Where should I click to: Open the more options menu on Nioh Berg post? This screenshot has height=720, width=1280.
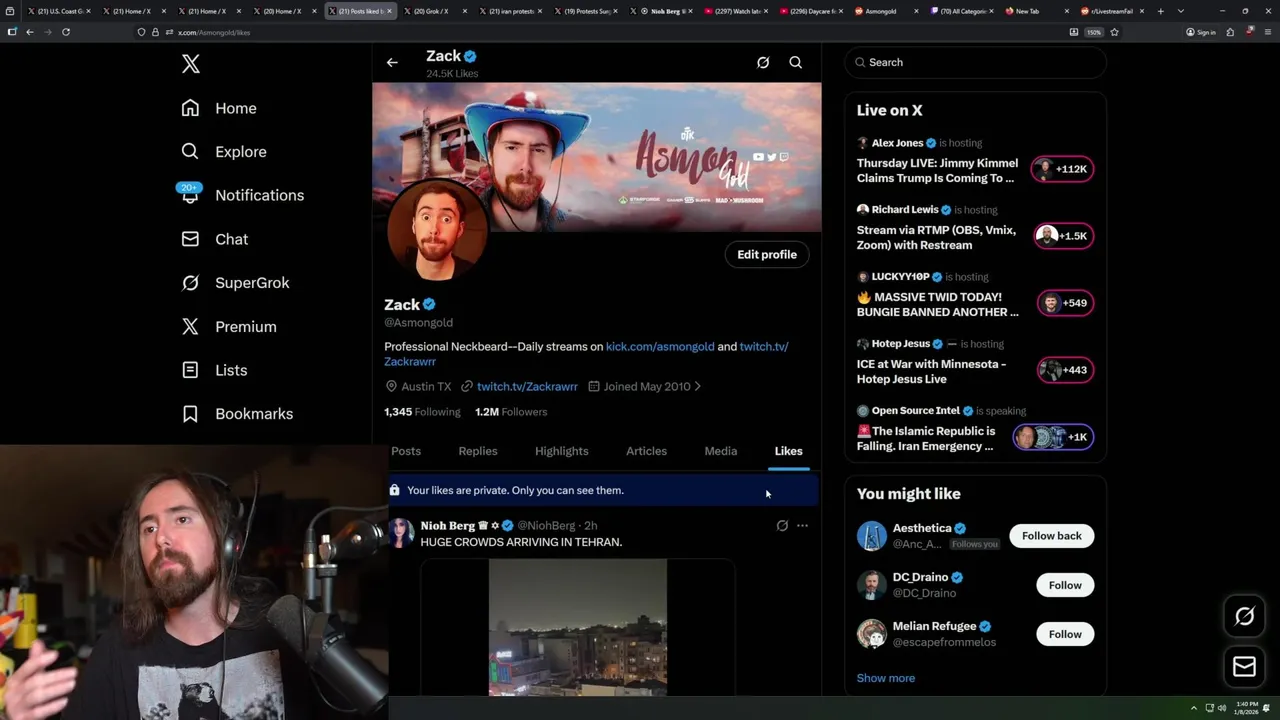[x=802, y=526]
